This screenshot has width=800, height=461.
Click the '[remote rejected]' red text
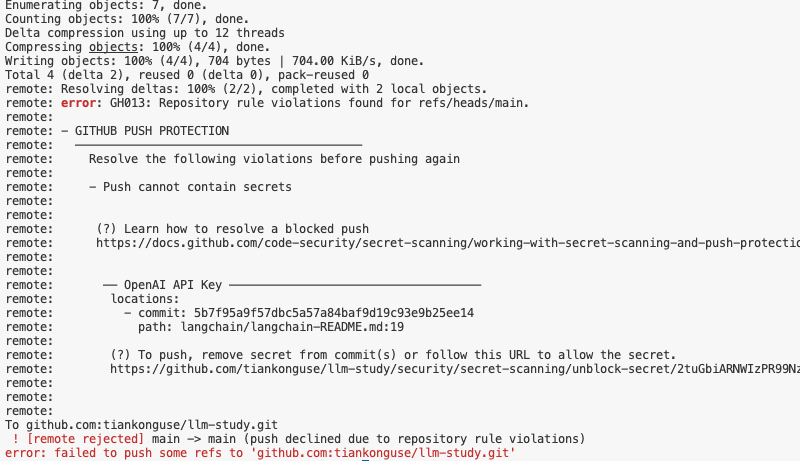point(86,439)
